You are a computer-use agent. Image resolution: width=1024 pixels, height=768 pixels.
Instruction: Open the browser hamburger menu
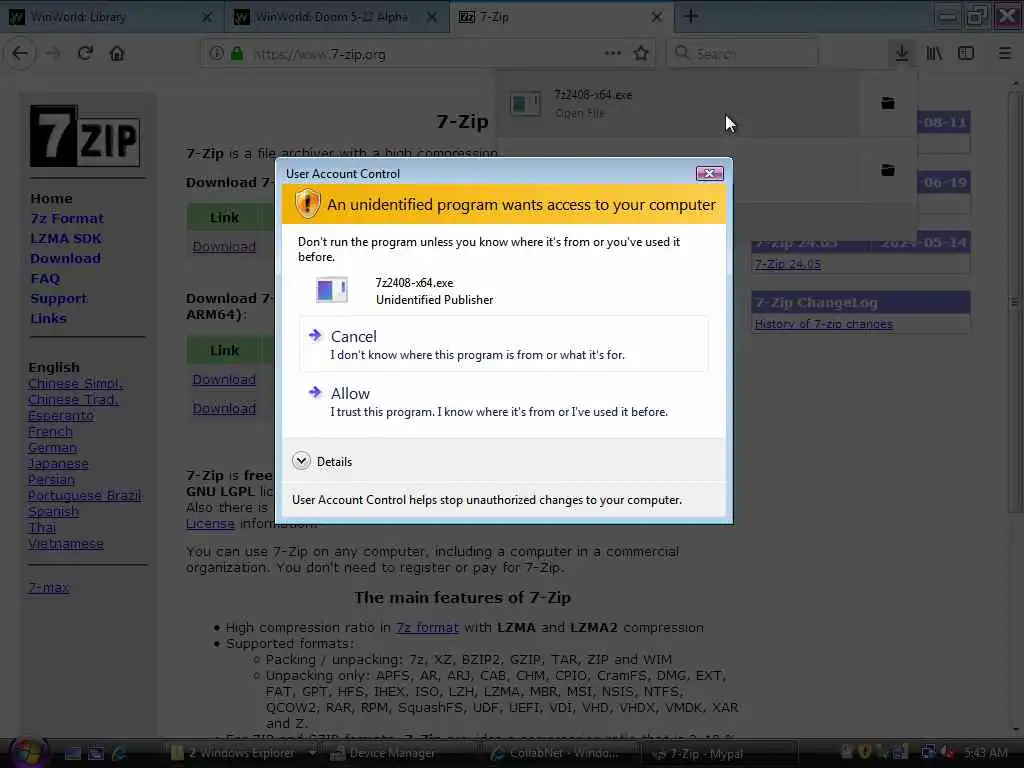pos(1005,54)
